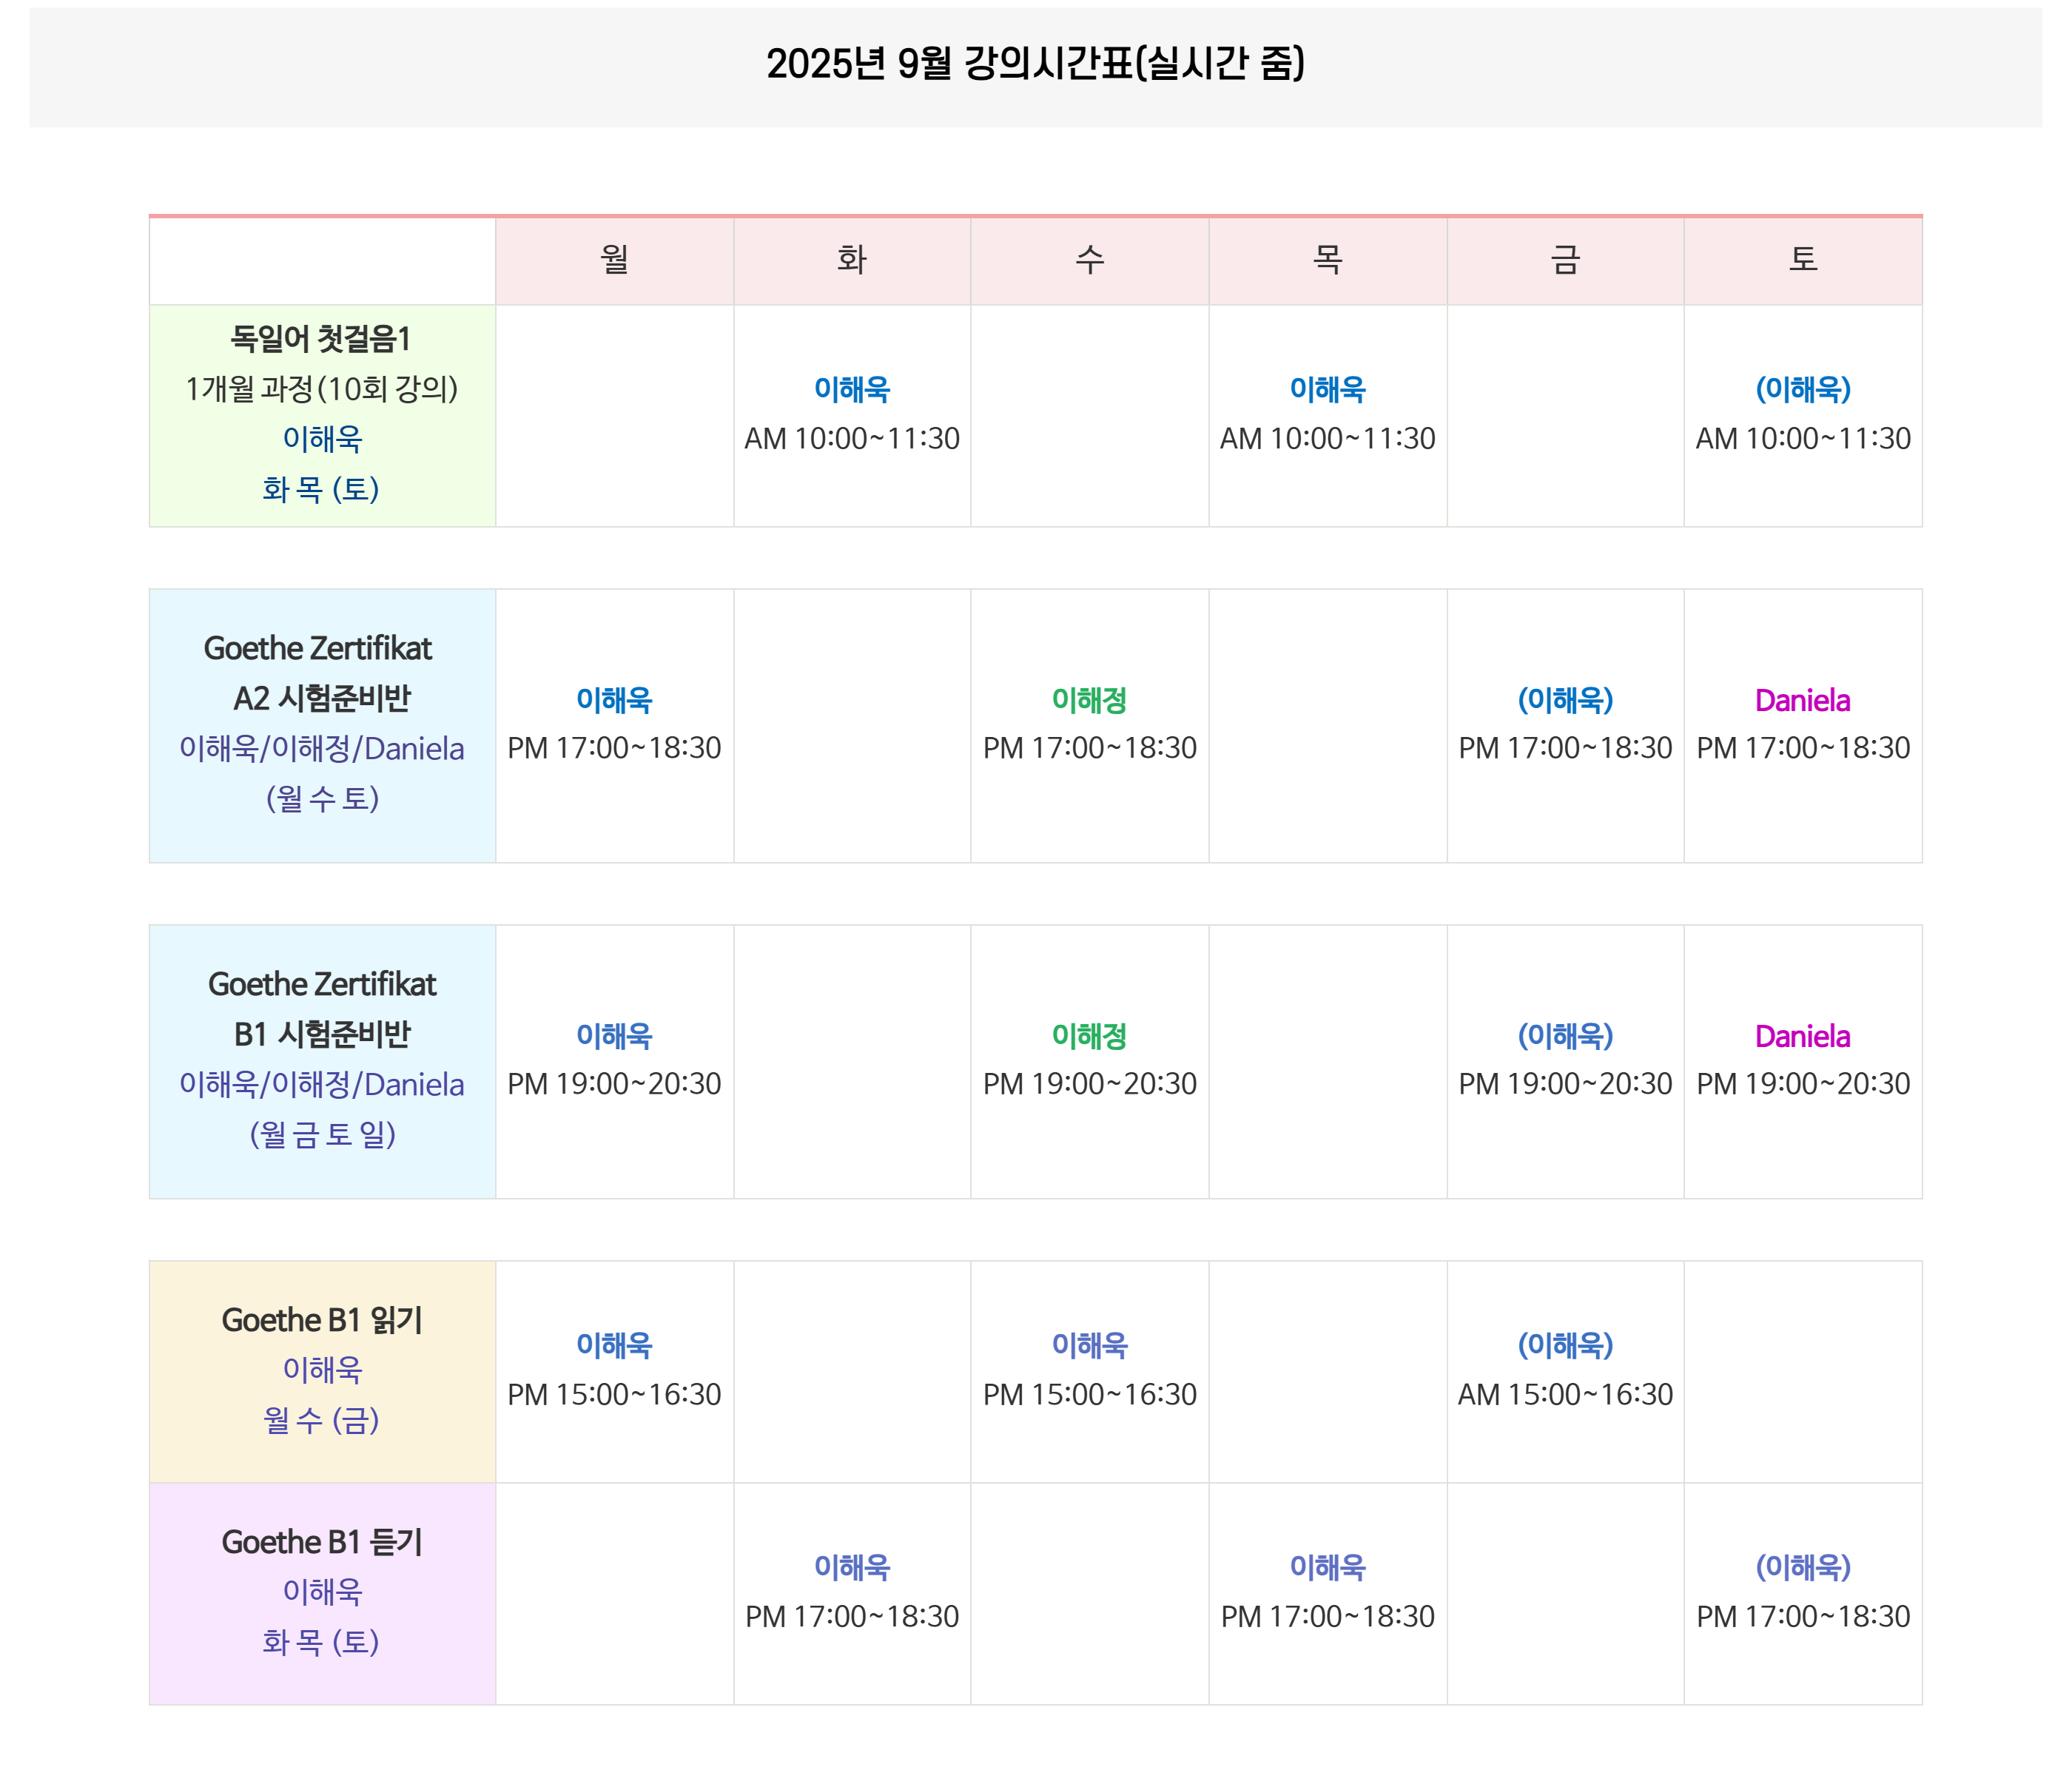Click Tuesday 이해욱 AM 10:00~11:30 class
The image size is (2072, 1767).
tap(852, 415)
